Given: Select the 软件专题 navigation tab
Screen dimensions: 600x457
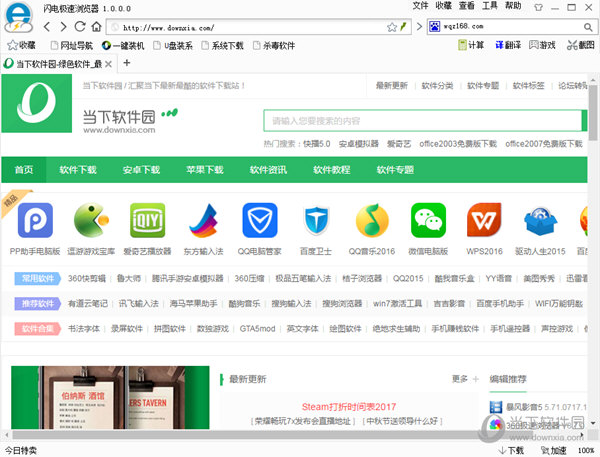Looking at the screenshot, I should click(395, 170).
